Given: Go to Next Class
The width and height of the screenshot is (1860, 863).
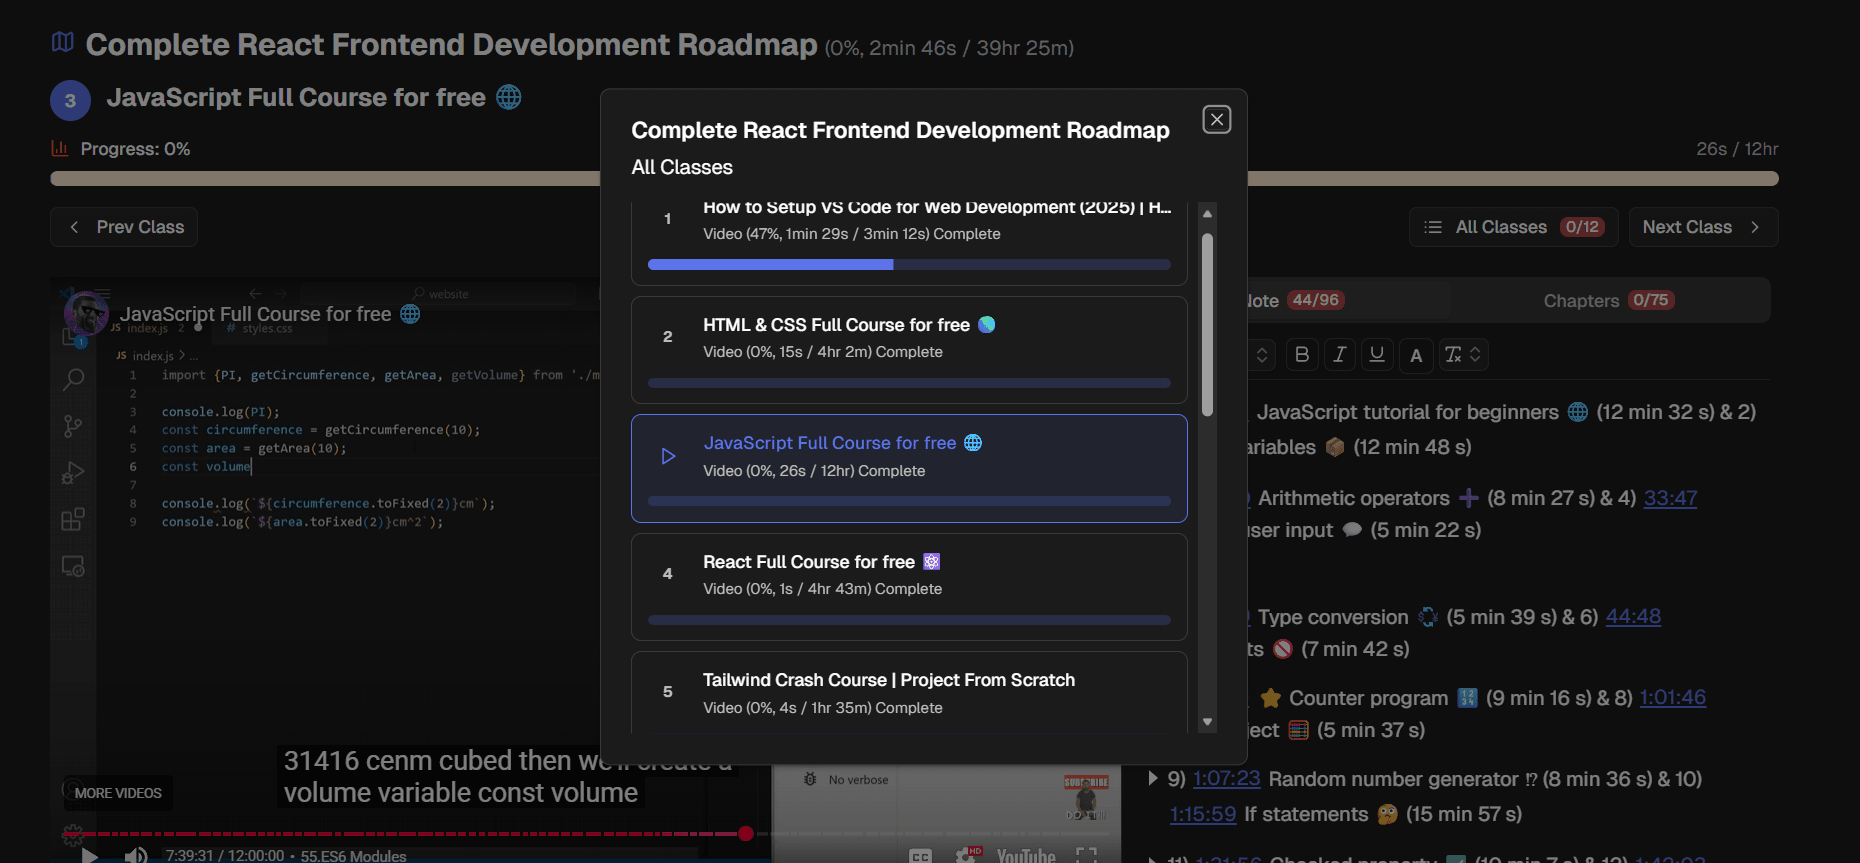Looking at the screenshot, I should point(1703,227).
